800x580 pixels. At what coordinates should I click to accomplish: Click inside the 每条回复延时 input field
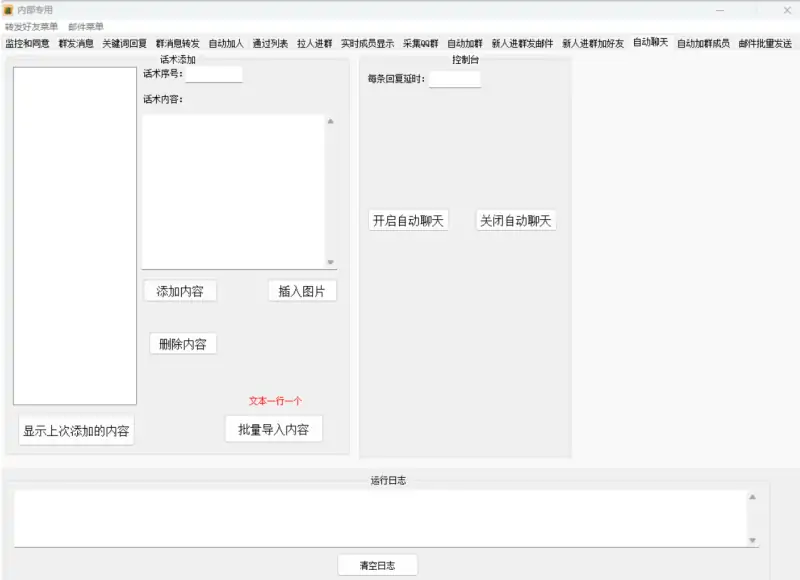click(454, 79)
